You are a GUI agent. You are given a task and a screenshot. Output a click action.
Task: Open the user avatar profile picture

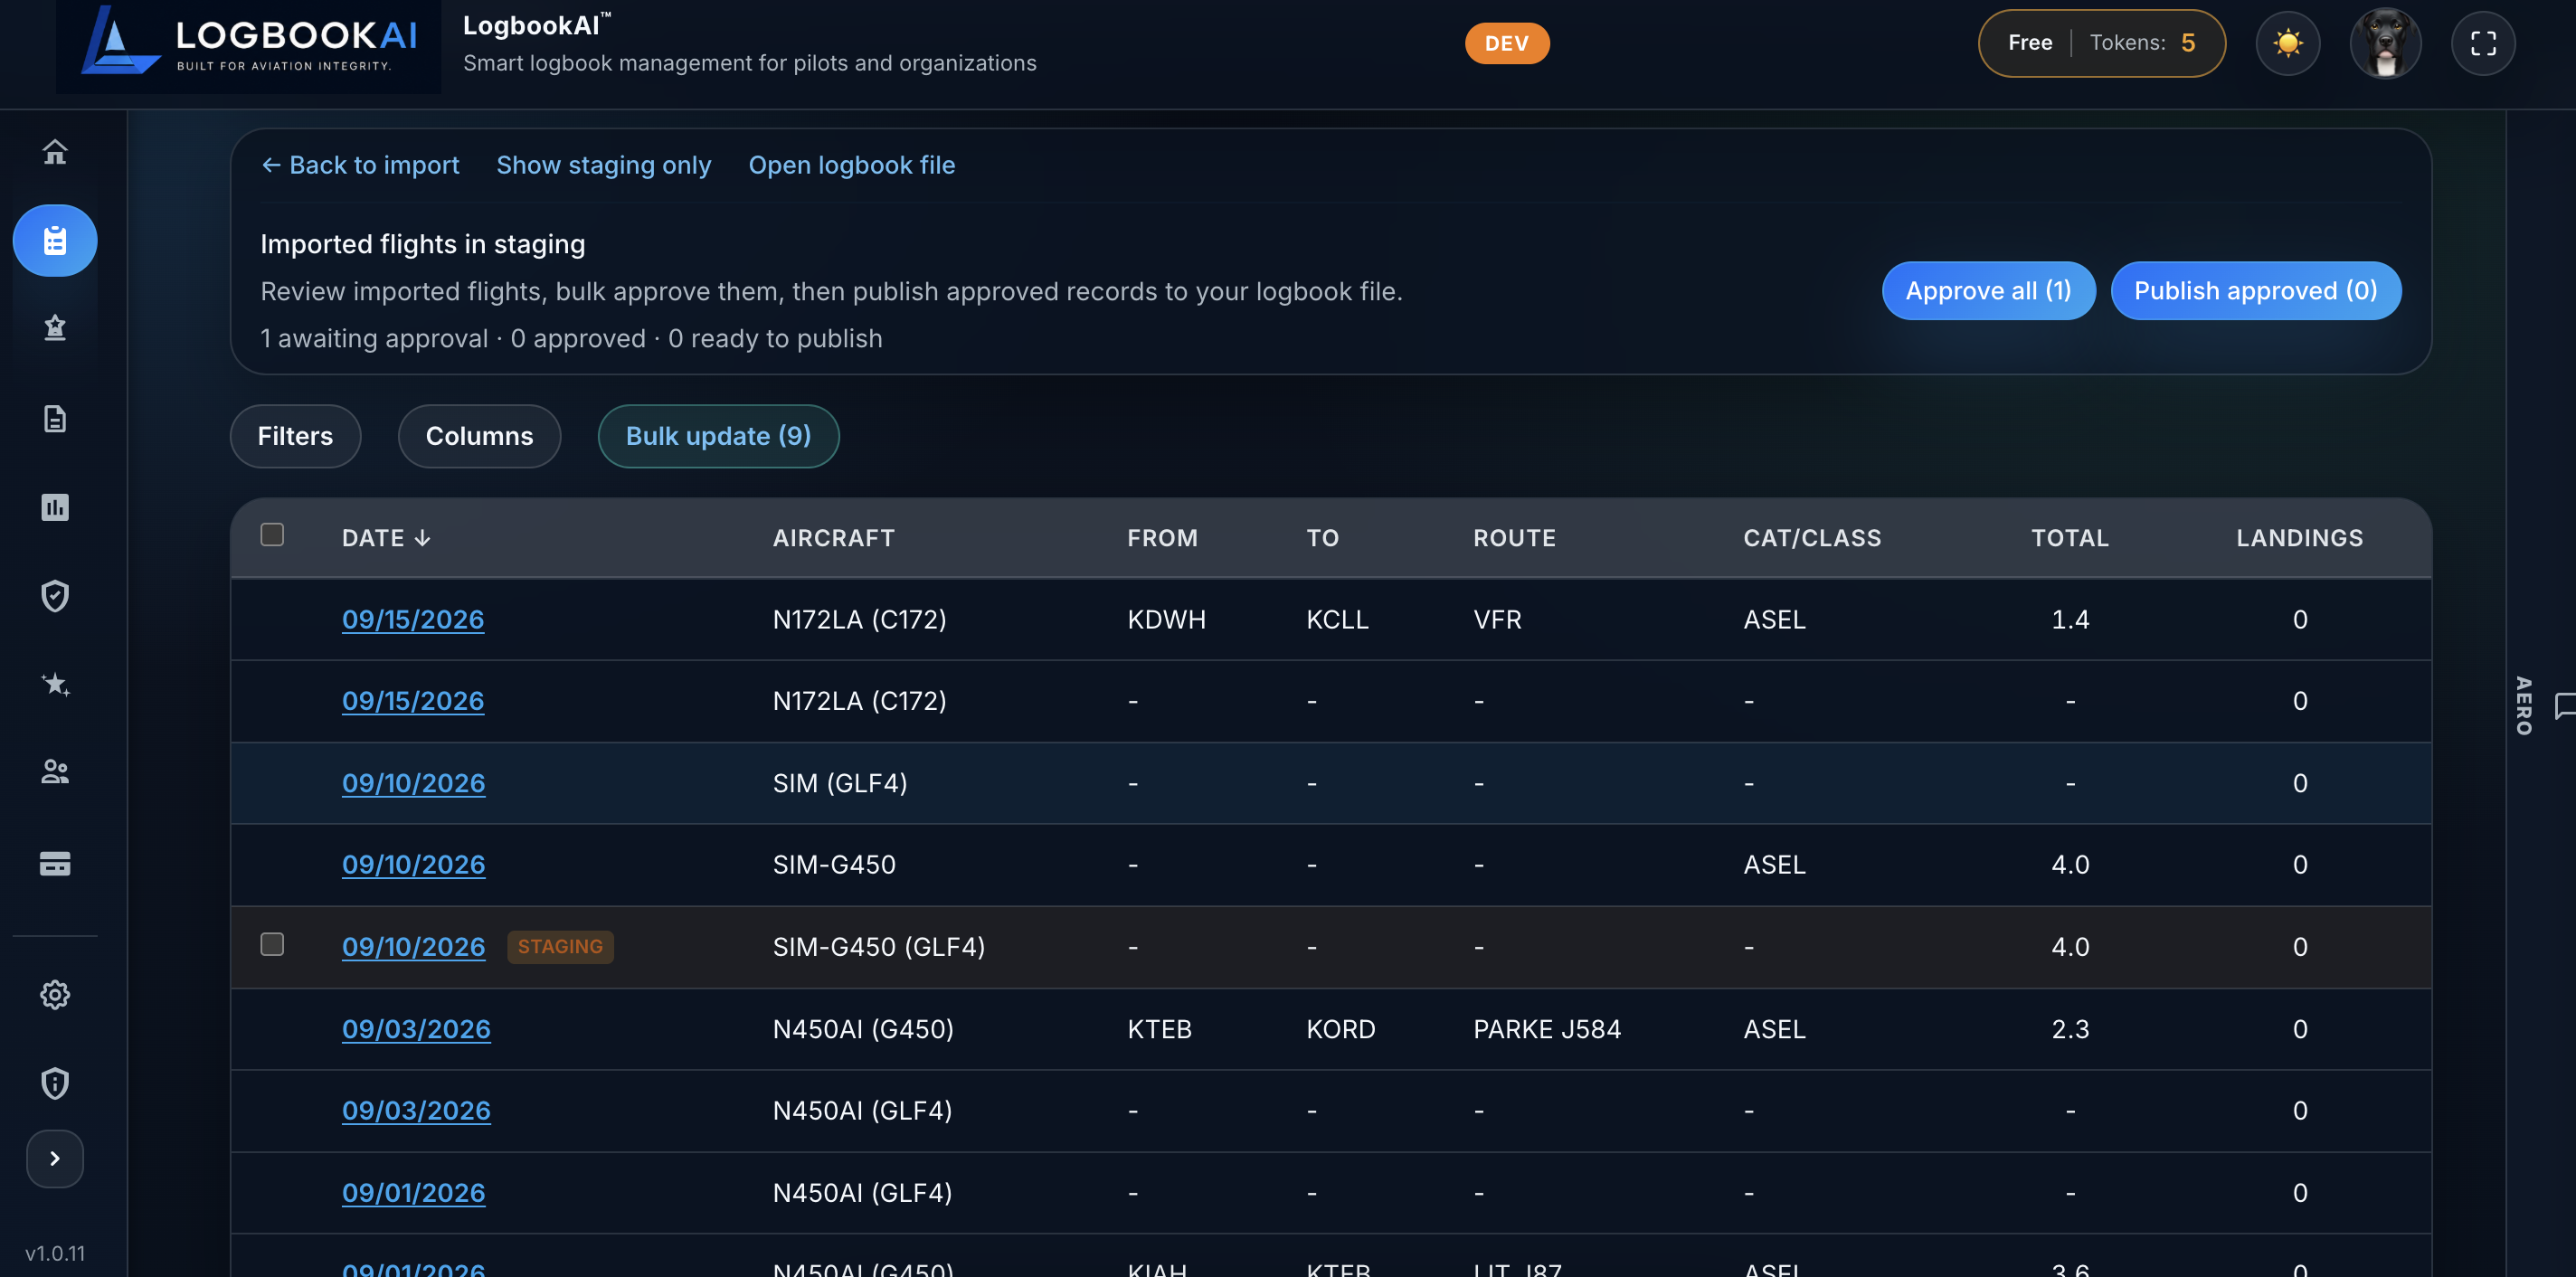(x=2385, y=43)
